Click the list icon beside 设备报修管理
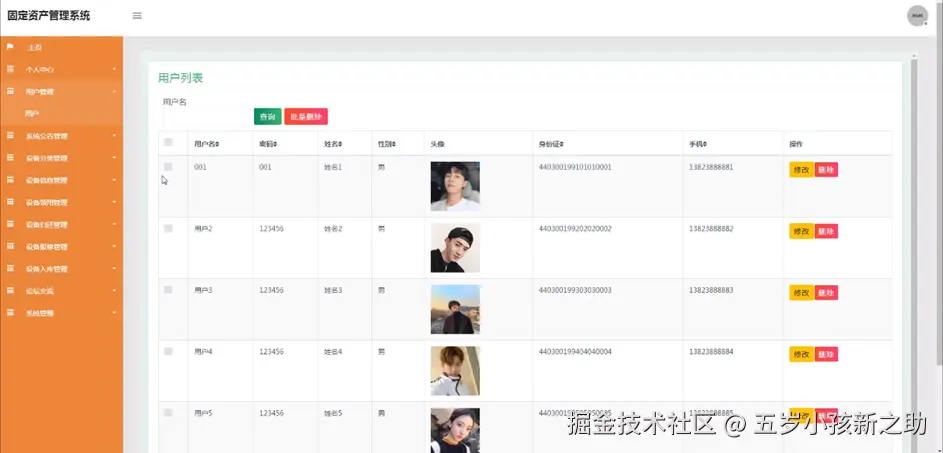943x453 pixels. pos(10,246)
